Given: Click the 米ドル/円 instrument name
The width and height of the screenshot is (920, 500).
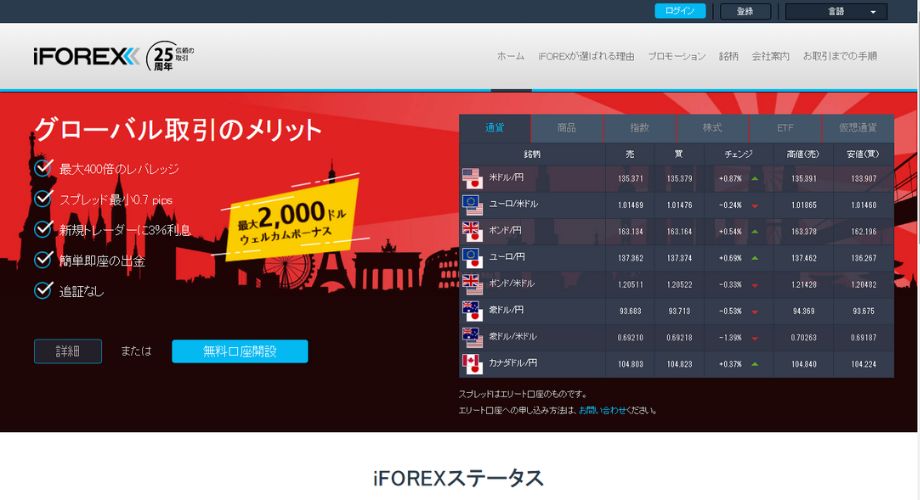Looking at the screenshot, I should (x=506, y=177).
